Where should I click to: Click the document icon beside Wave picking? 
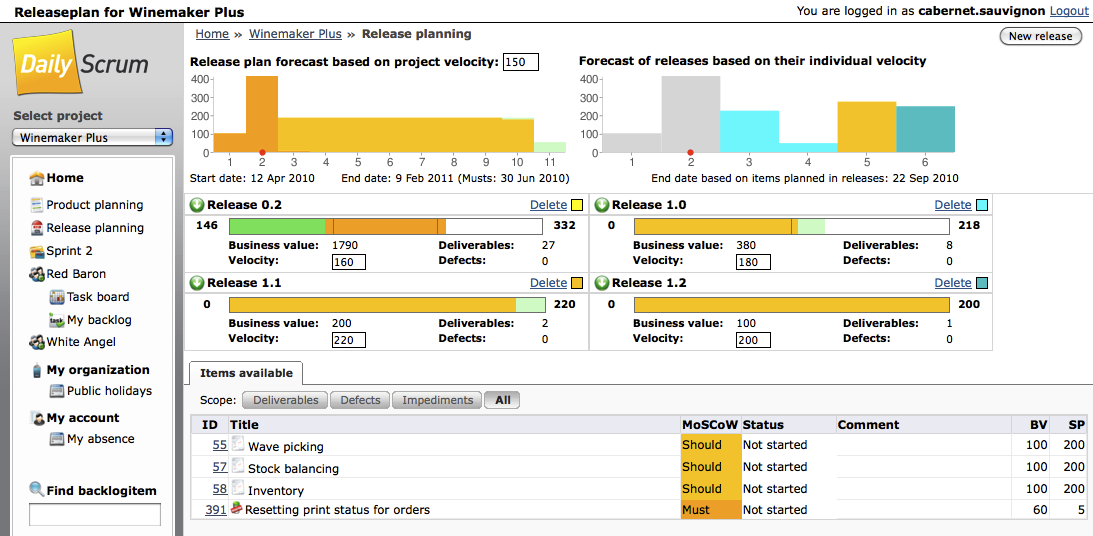(238, 445)
